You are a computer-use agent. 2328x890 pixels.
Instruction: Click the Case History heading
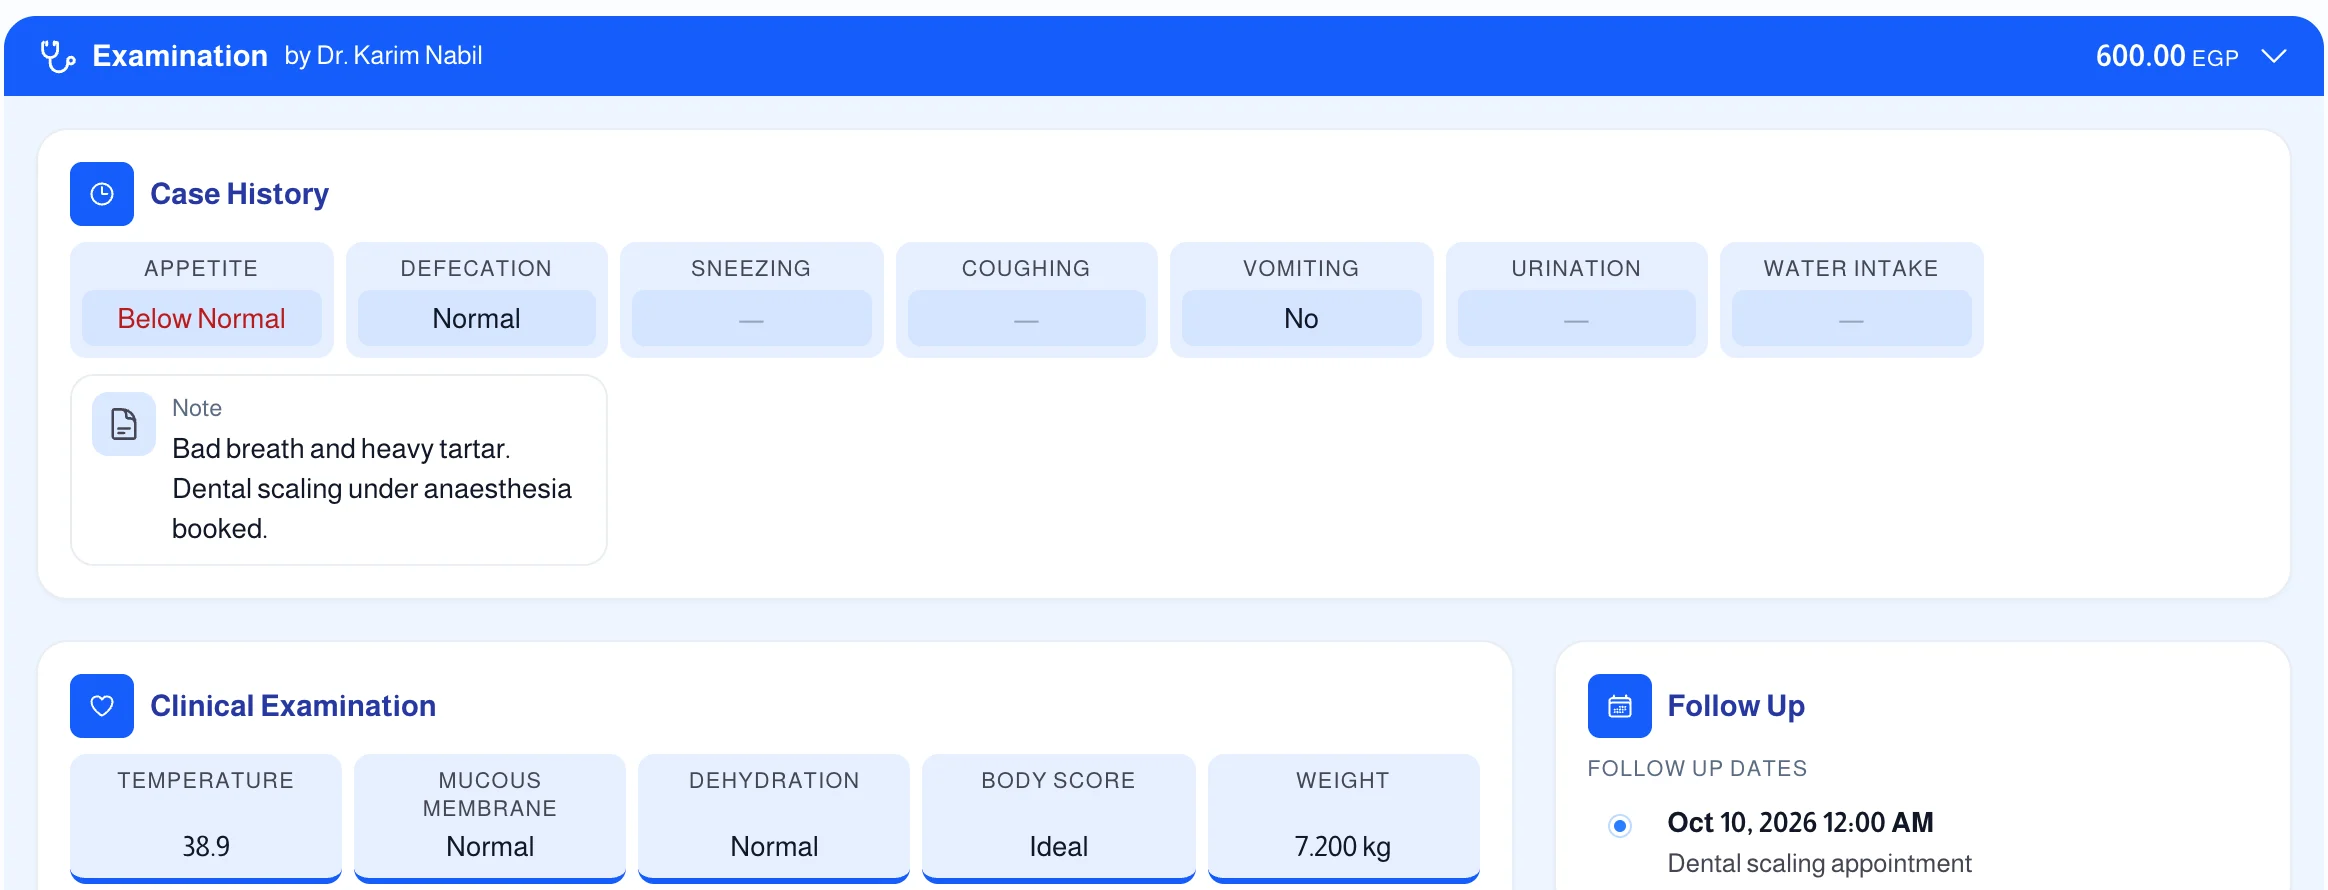240,194
